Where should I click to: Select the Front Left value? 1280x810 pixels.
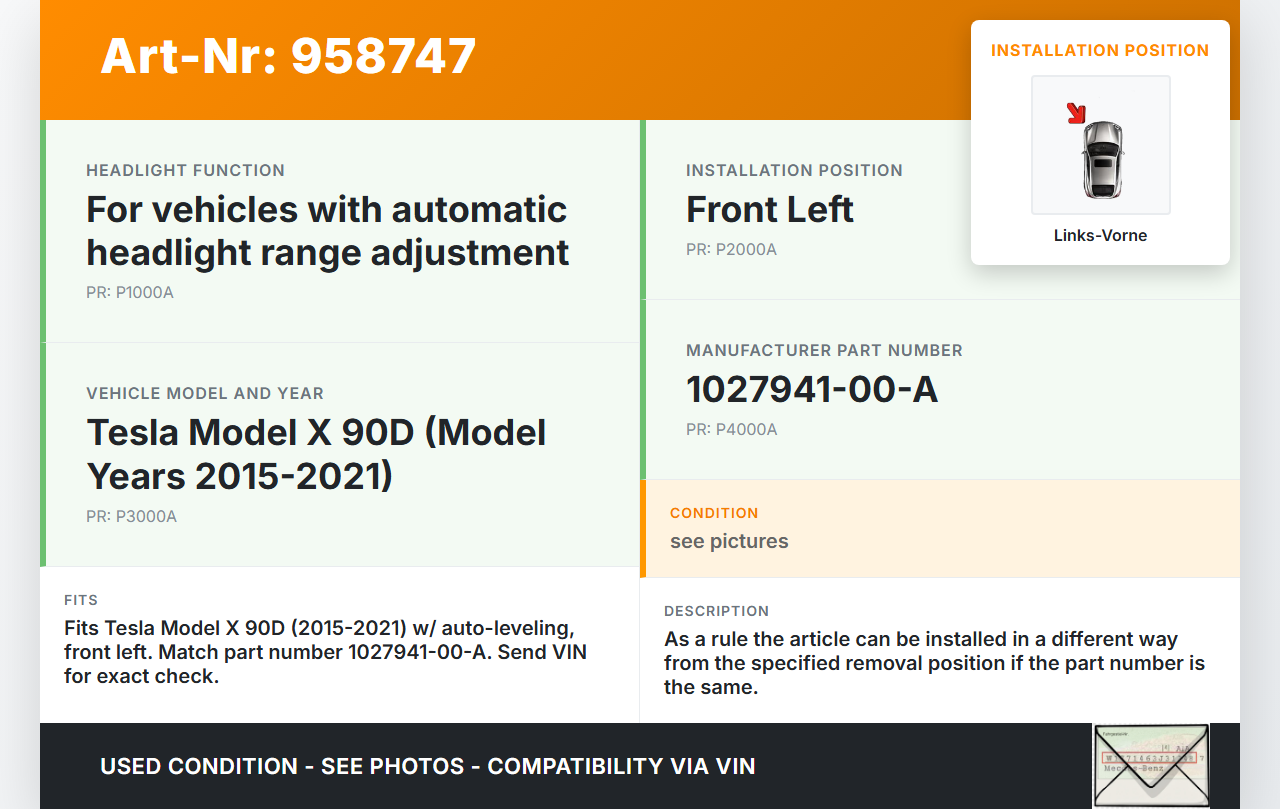point(769,210)
